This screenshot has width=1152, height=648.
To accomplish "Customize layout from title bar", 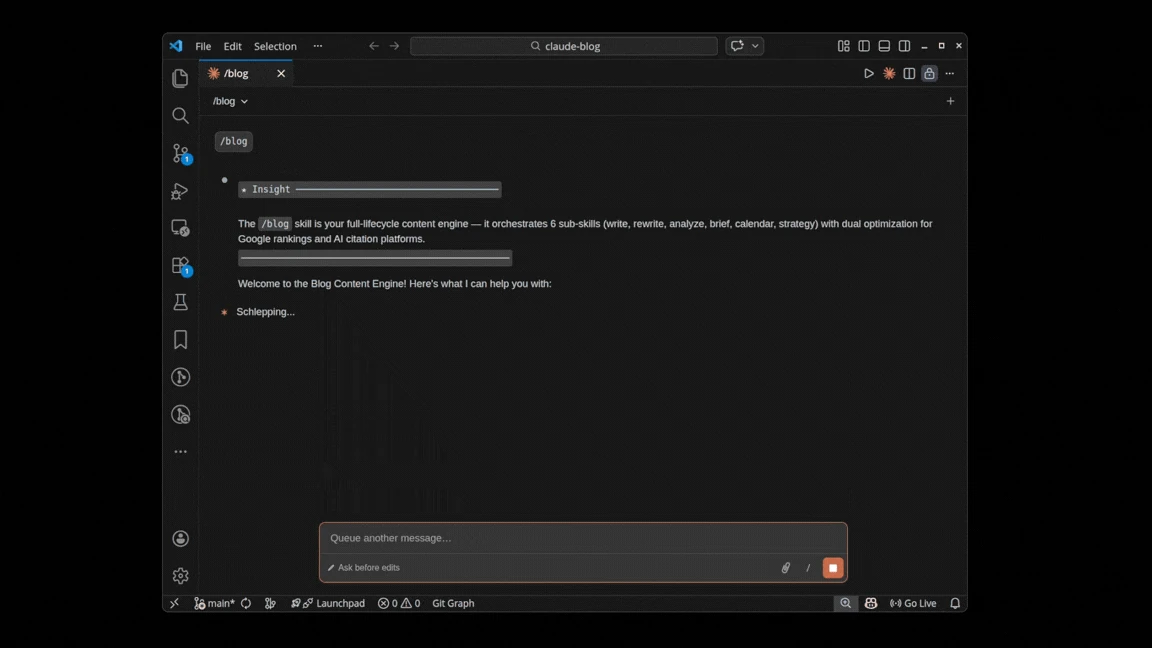I will 843,46.
